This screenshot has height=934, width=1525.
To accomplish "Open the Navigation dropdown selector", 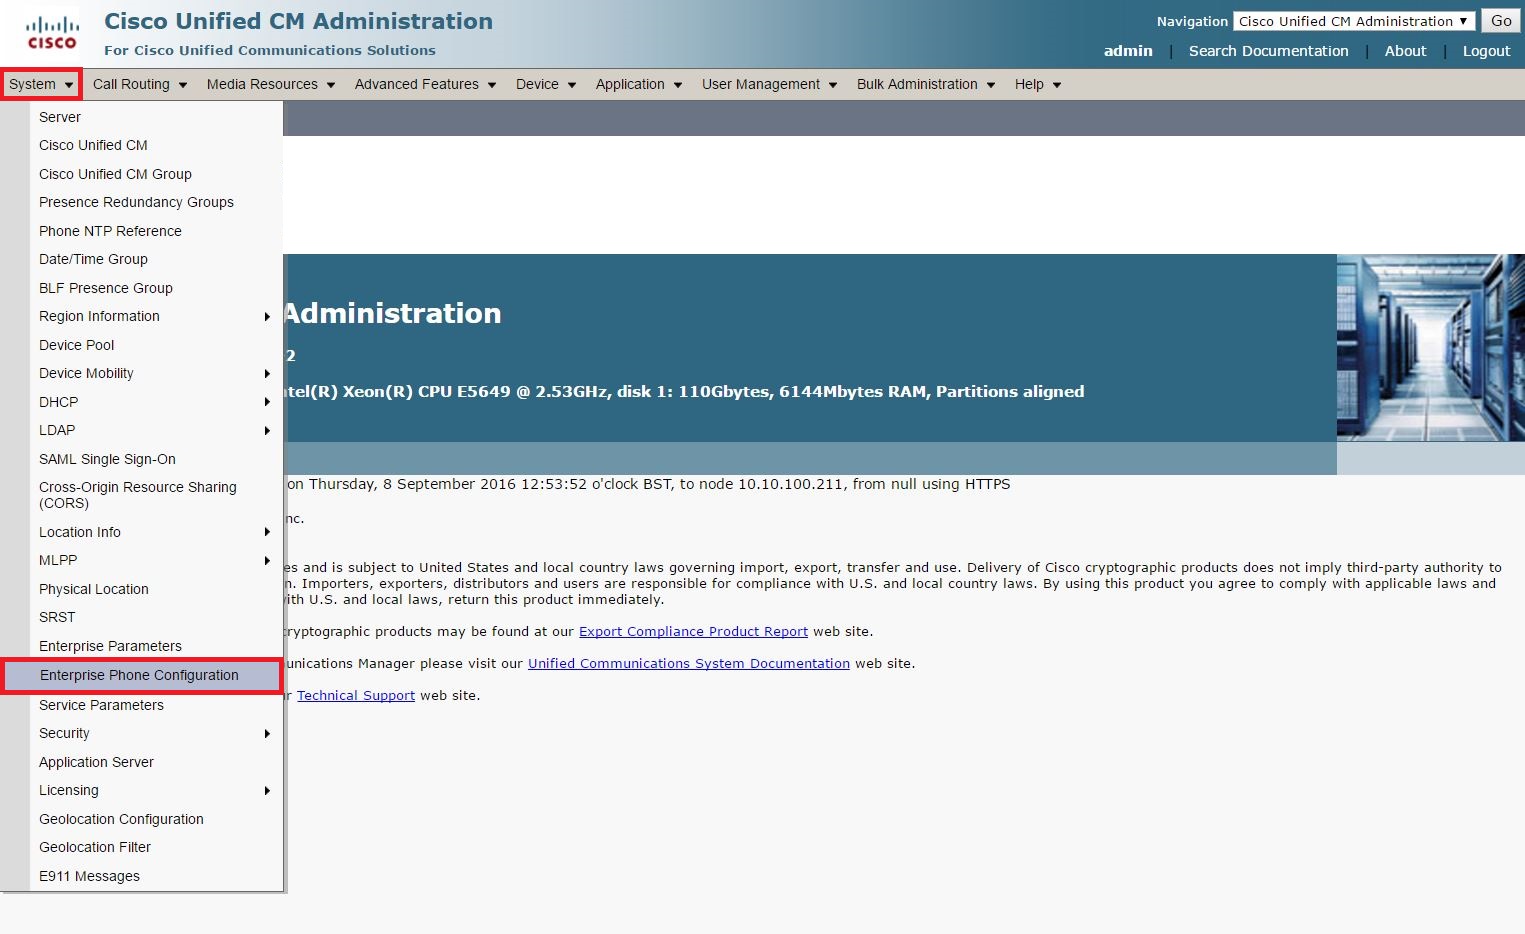I will pyautogui.click(x=1354, y=21).
